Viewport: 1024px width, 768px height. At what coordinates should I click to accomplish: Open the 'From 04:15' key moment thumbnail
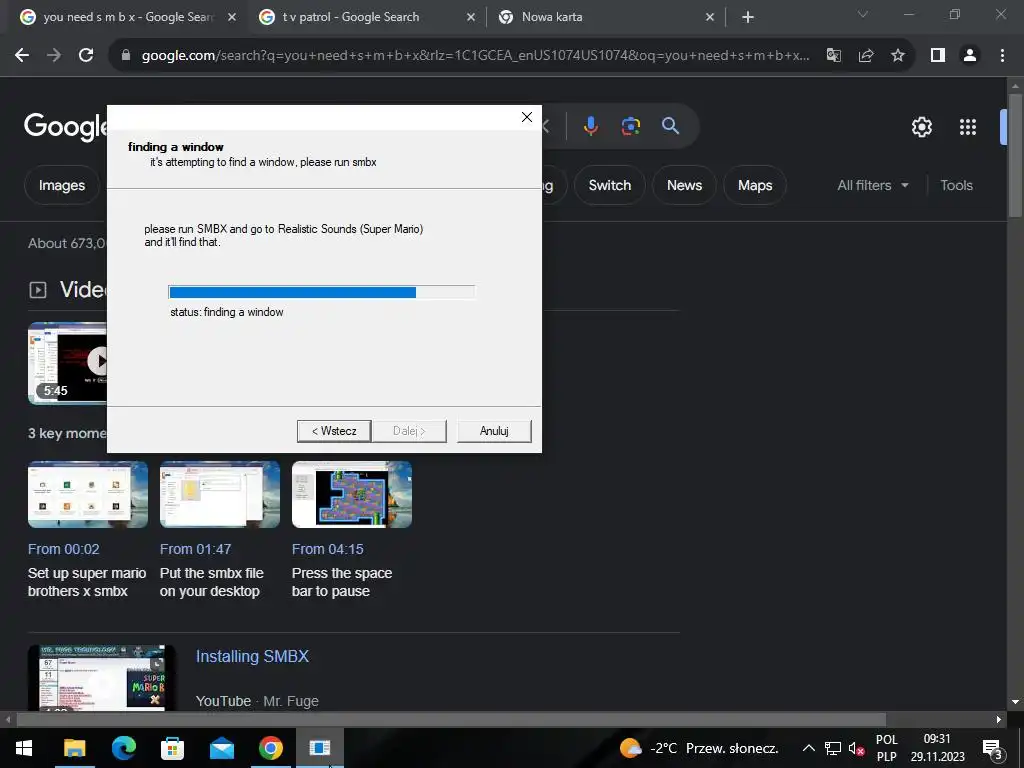(x=352, y=494)
